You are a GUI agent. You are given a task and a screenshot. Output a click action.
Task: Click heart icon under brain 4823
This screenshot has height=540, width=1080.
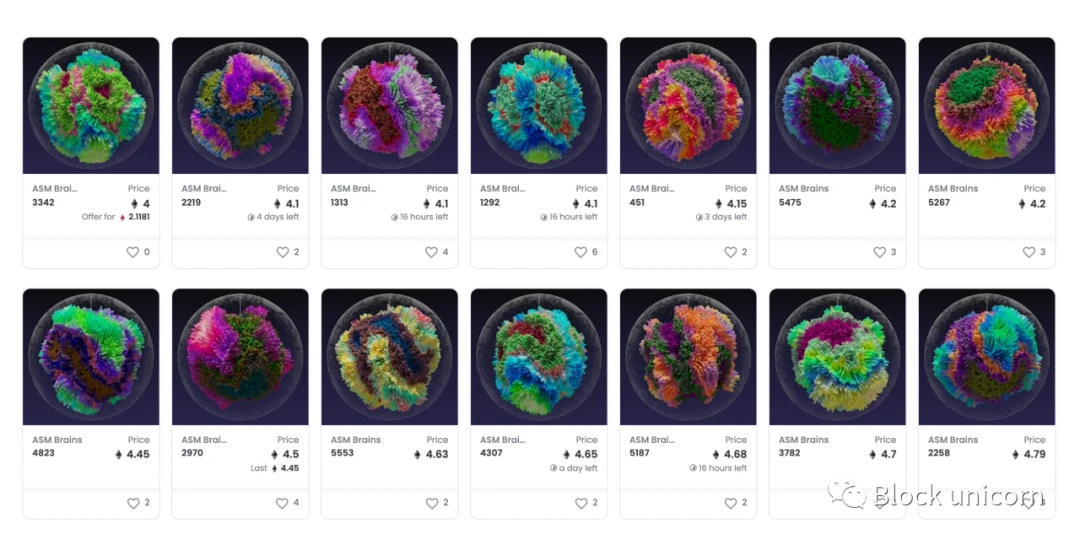pyautogui.click(x=133, y=503)
